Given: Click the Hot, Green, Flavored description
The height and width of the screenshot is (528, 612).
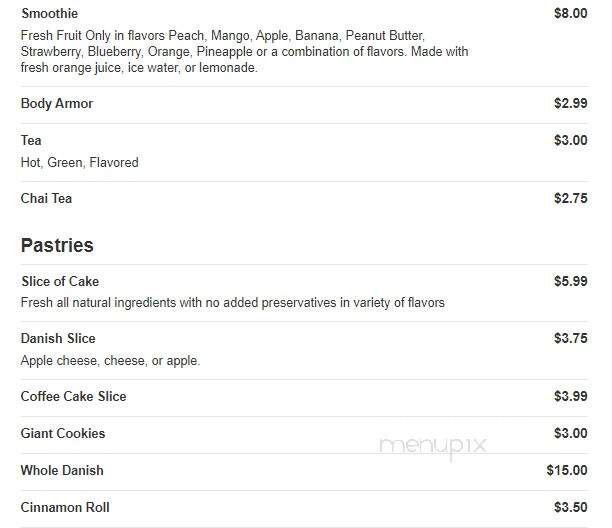Looking at the screenshot, I should [80, 162].
